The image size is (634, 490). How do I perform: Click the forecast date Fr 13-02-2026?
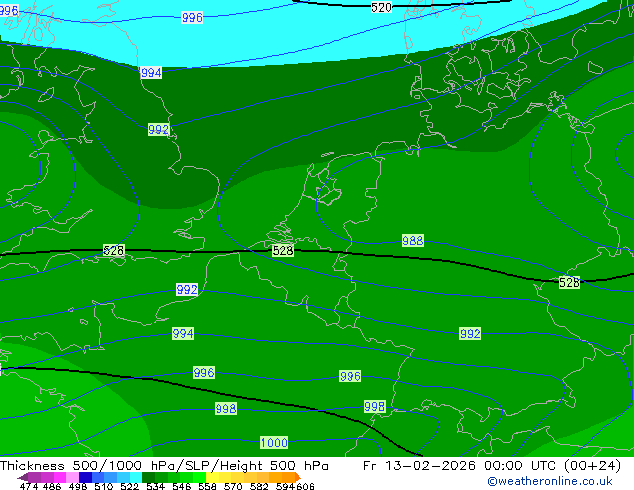pyautogui.click(x=419, y=466)
